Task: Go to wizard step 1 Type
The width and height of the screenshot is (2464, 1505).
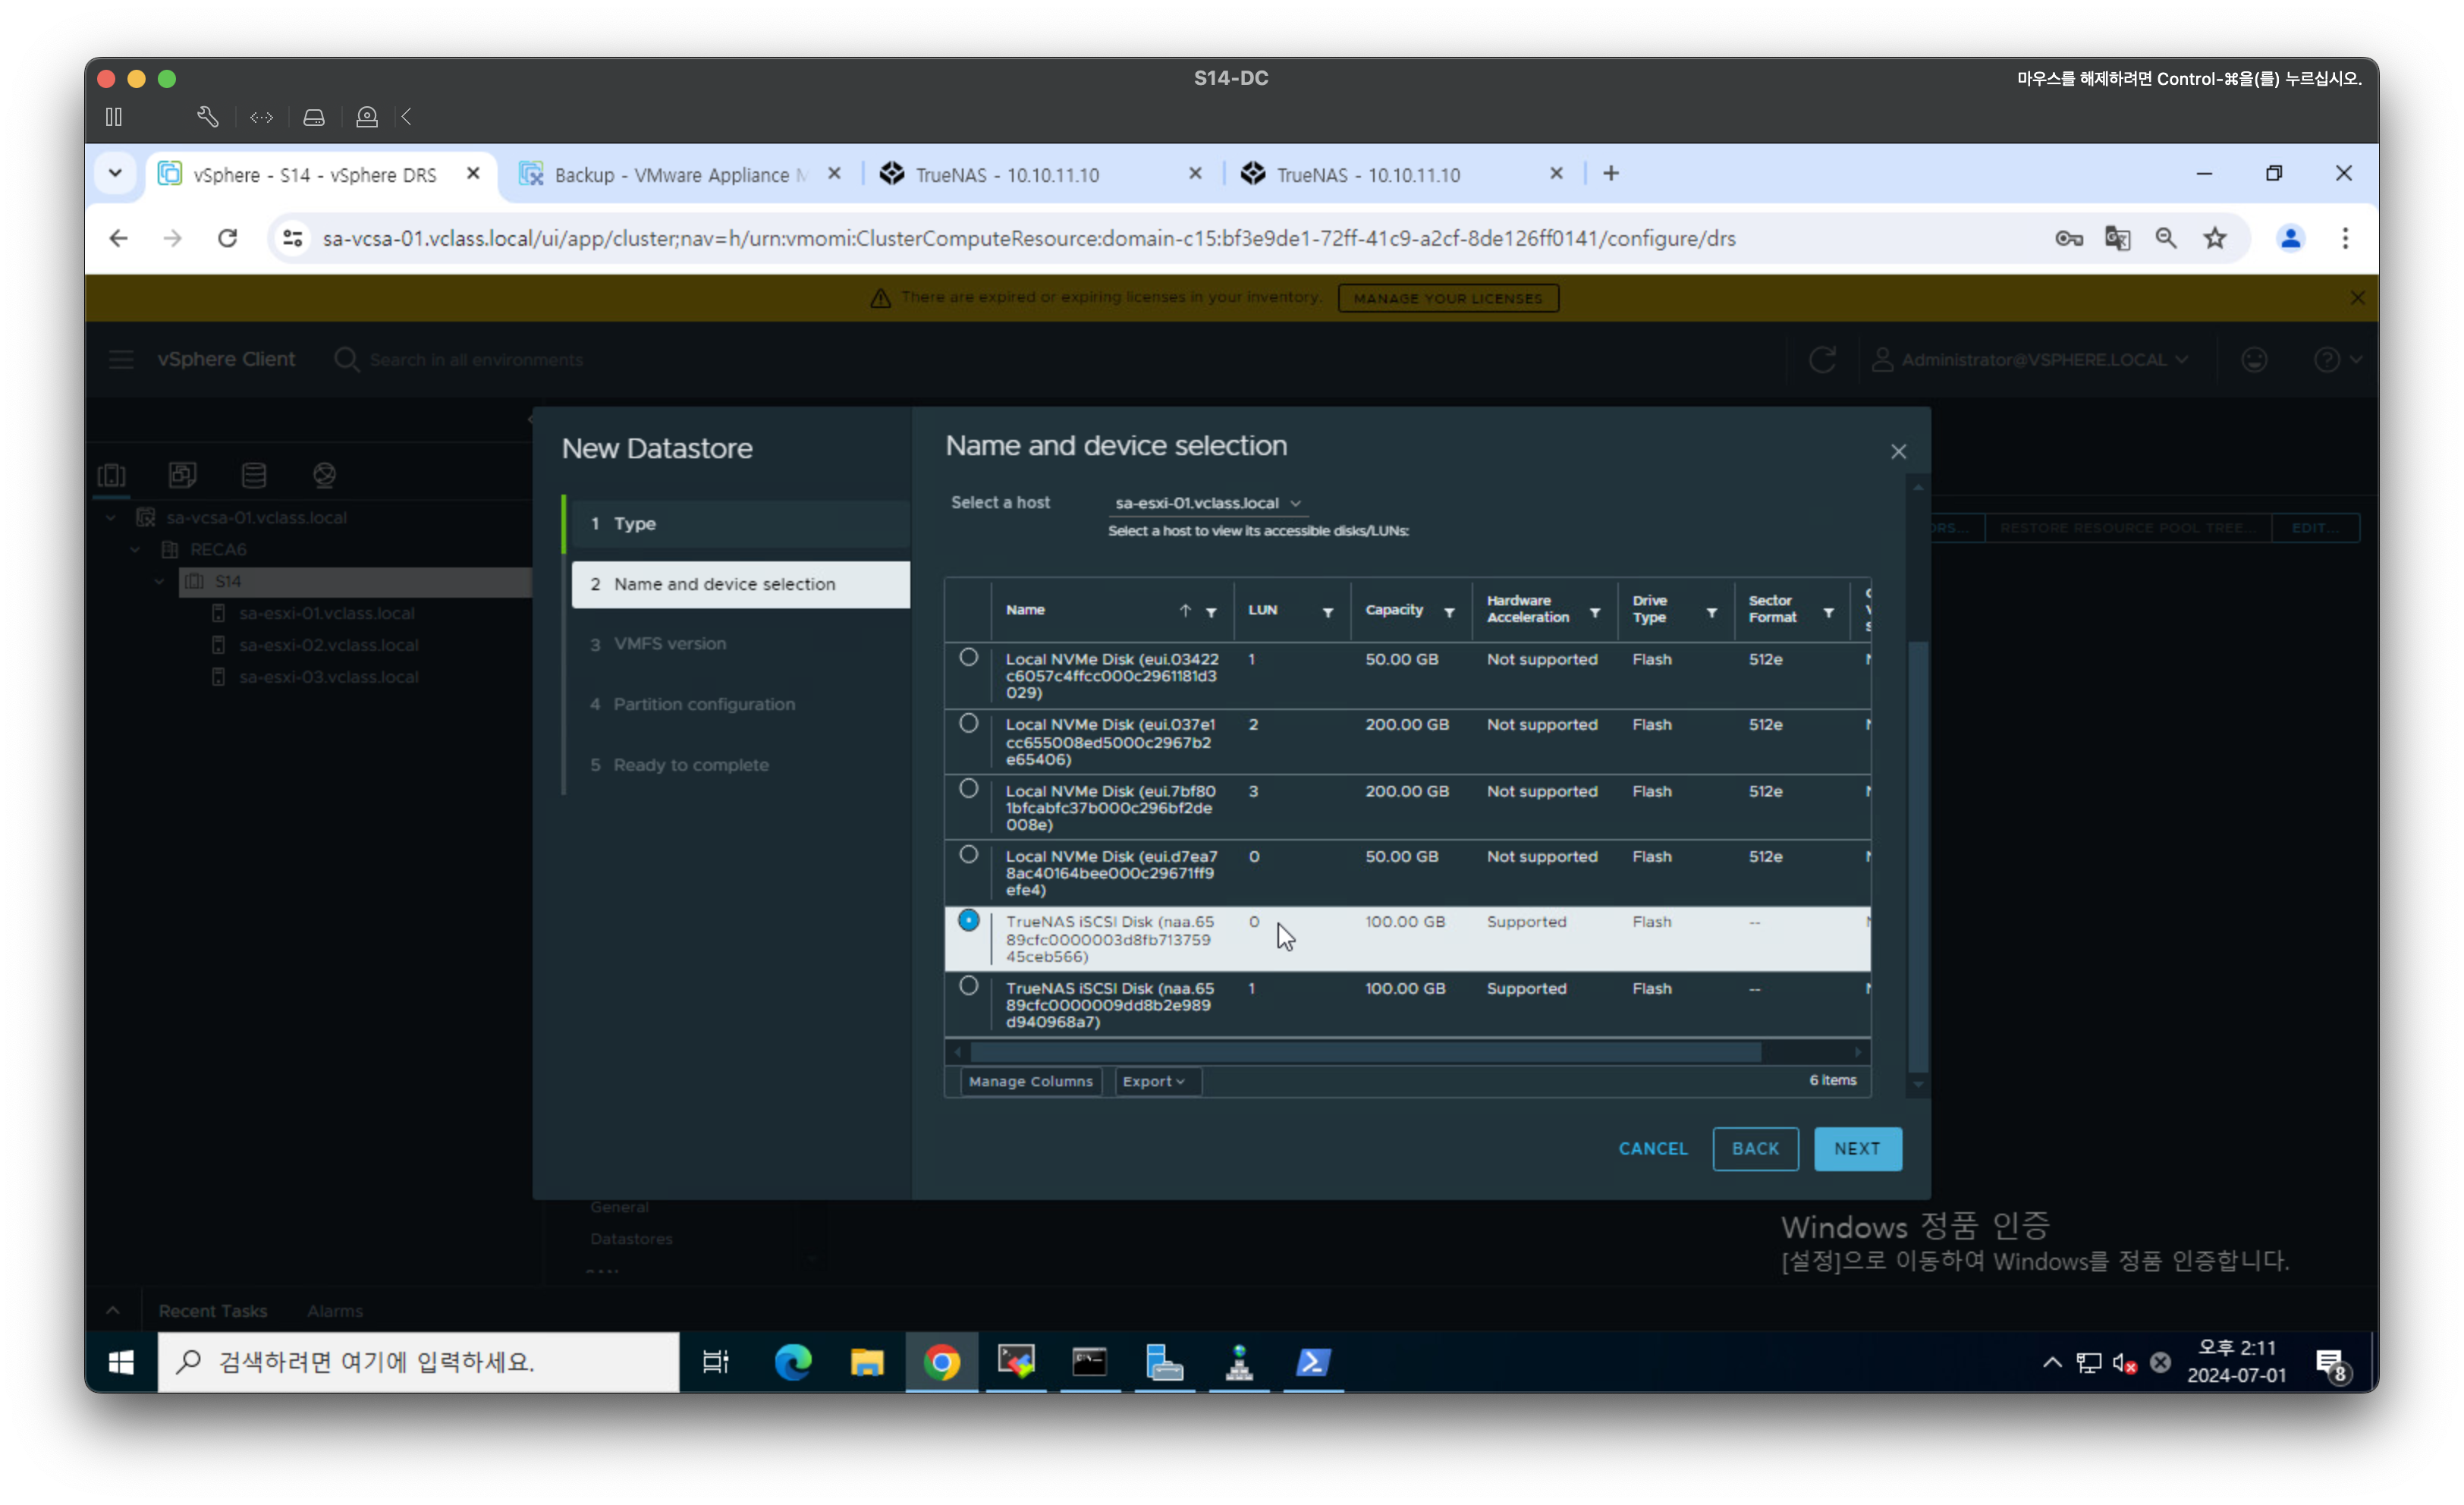Action: (x=635, y=523)
